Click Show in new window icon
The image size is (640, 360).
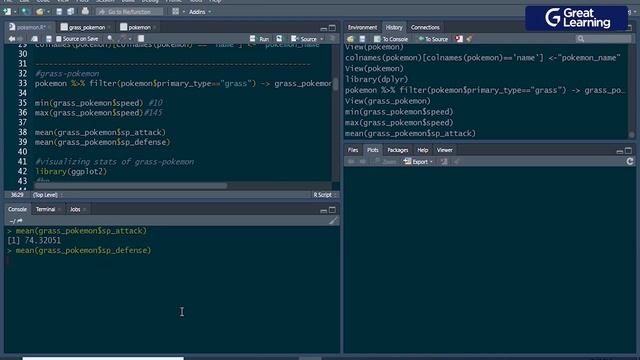pyautogui.click(x=34, y=39)
